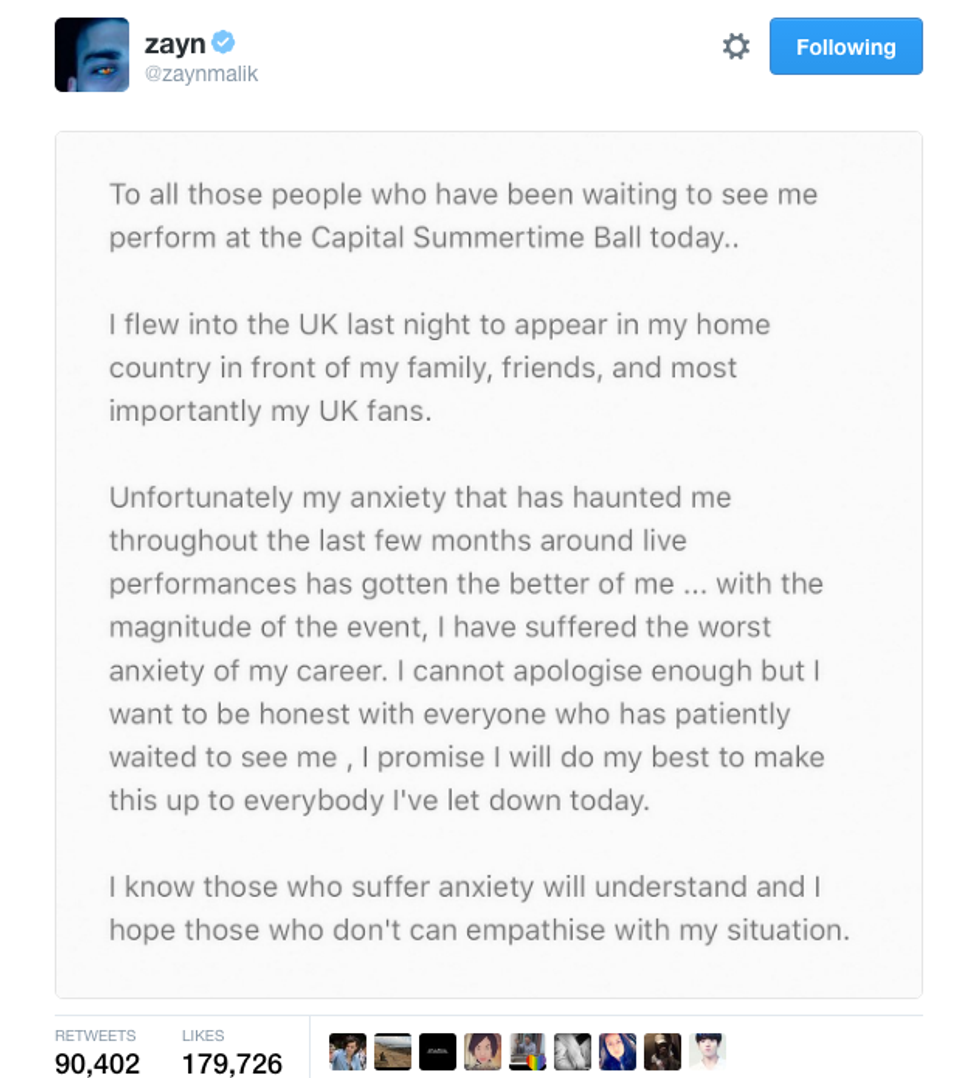Image resolution: width=980 pixels, height=1078 pixels.
Task: Open the second liker avatar with landscape
Action: (393, 1052)
